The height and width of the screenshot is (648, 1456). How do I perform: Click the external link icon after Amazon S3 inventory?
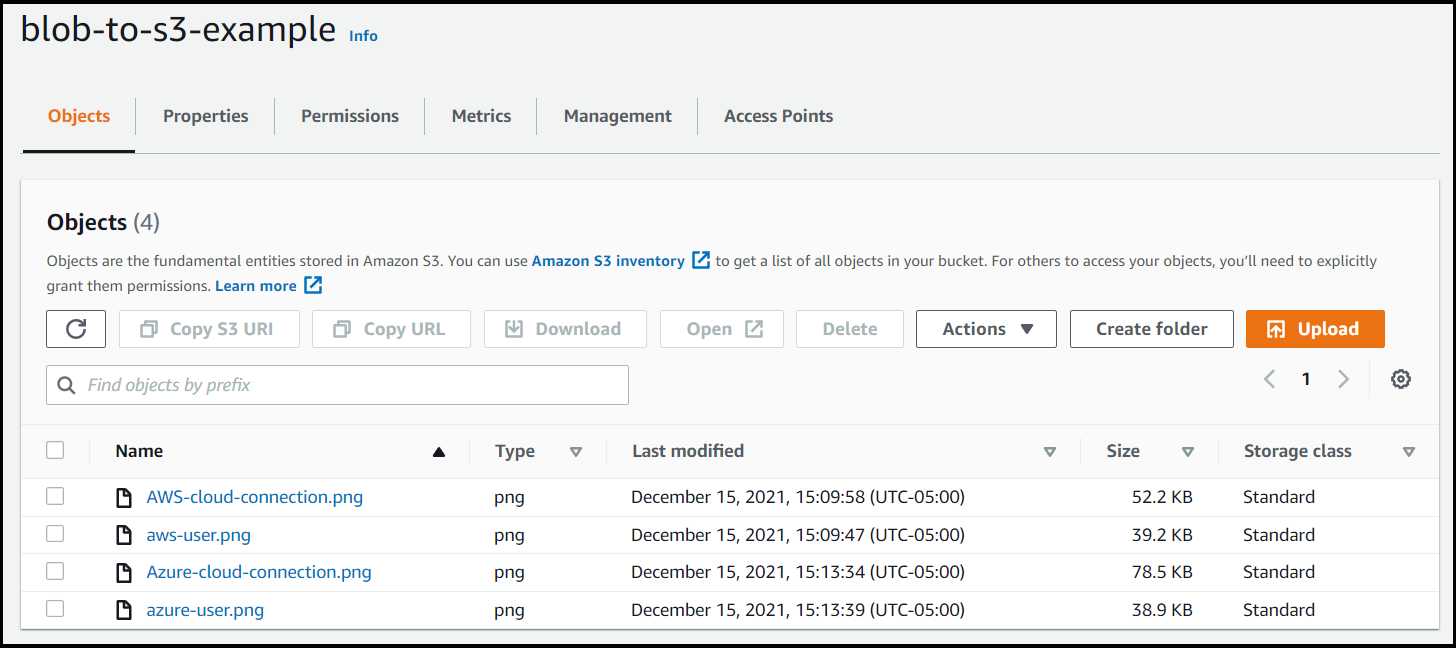coord(702,261)
